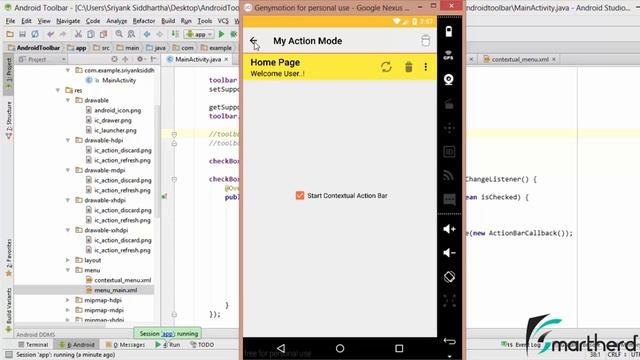The width and height of the screenshot is (640, 360).
Task: Run the app with green play button
Action: click(x=221, y=34)
